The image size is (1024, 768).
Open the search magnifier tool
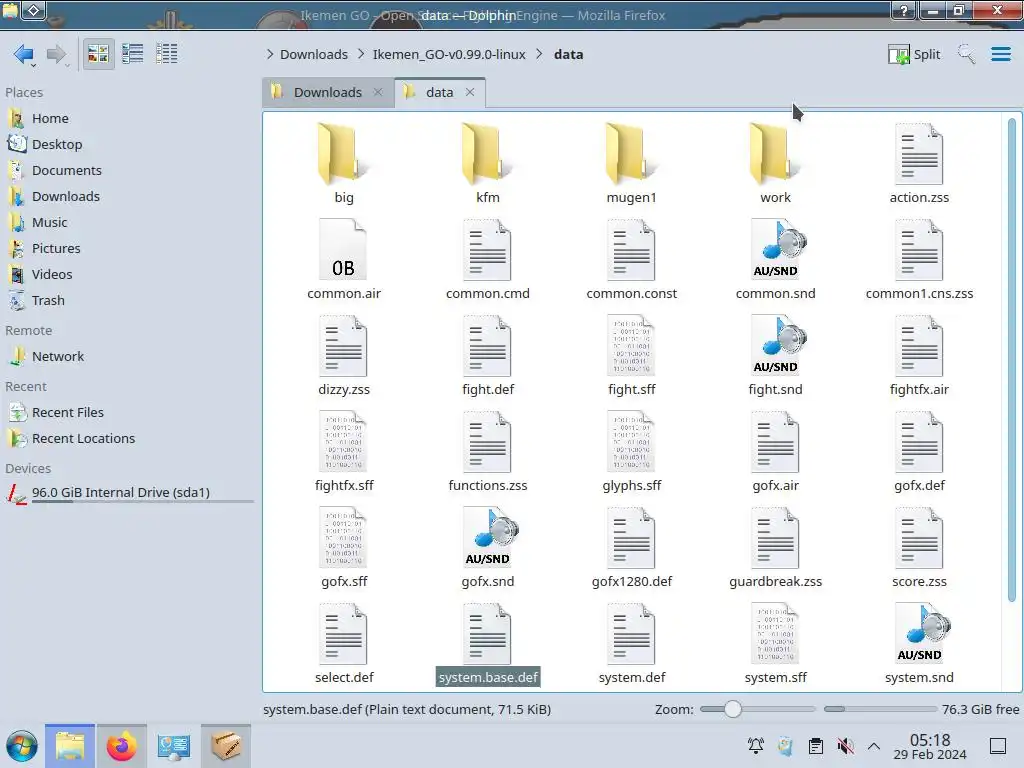(x=966, y=54)
